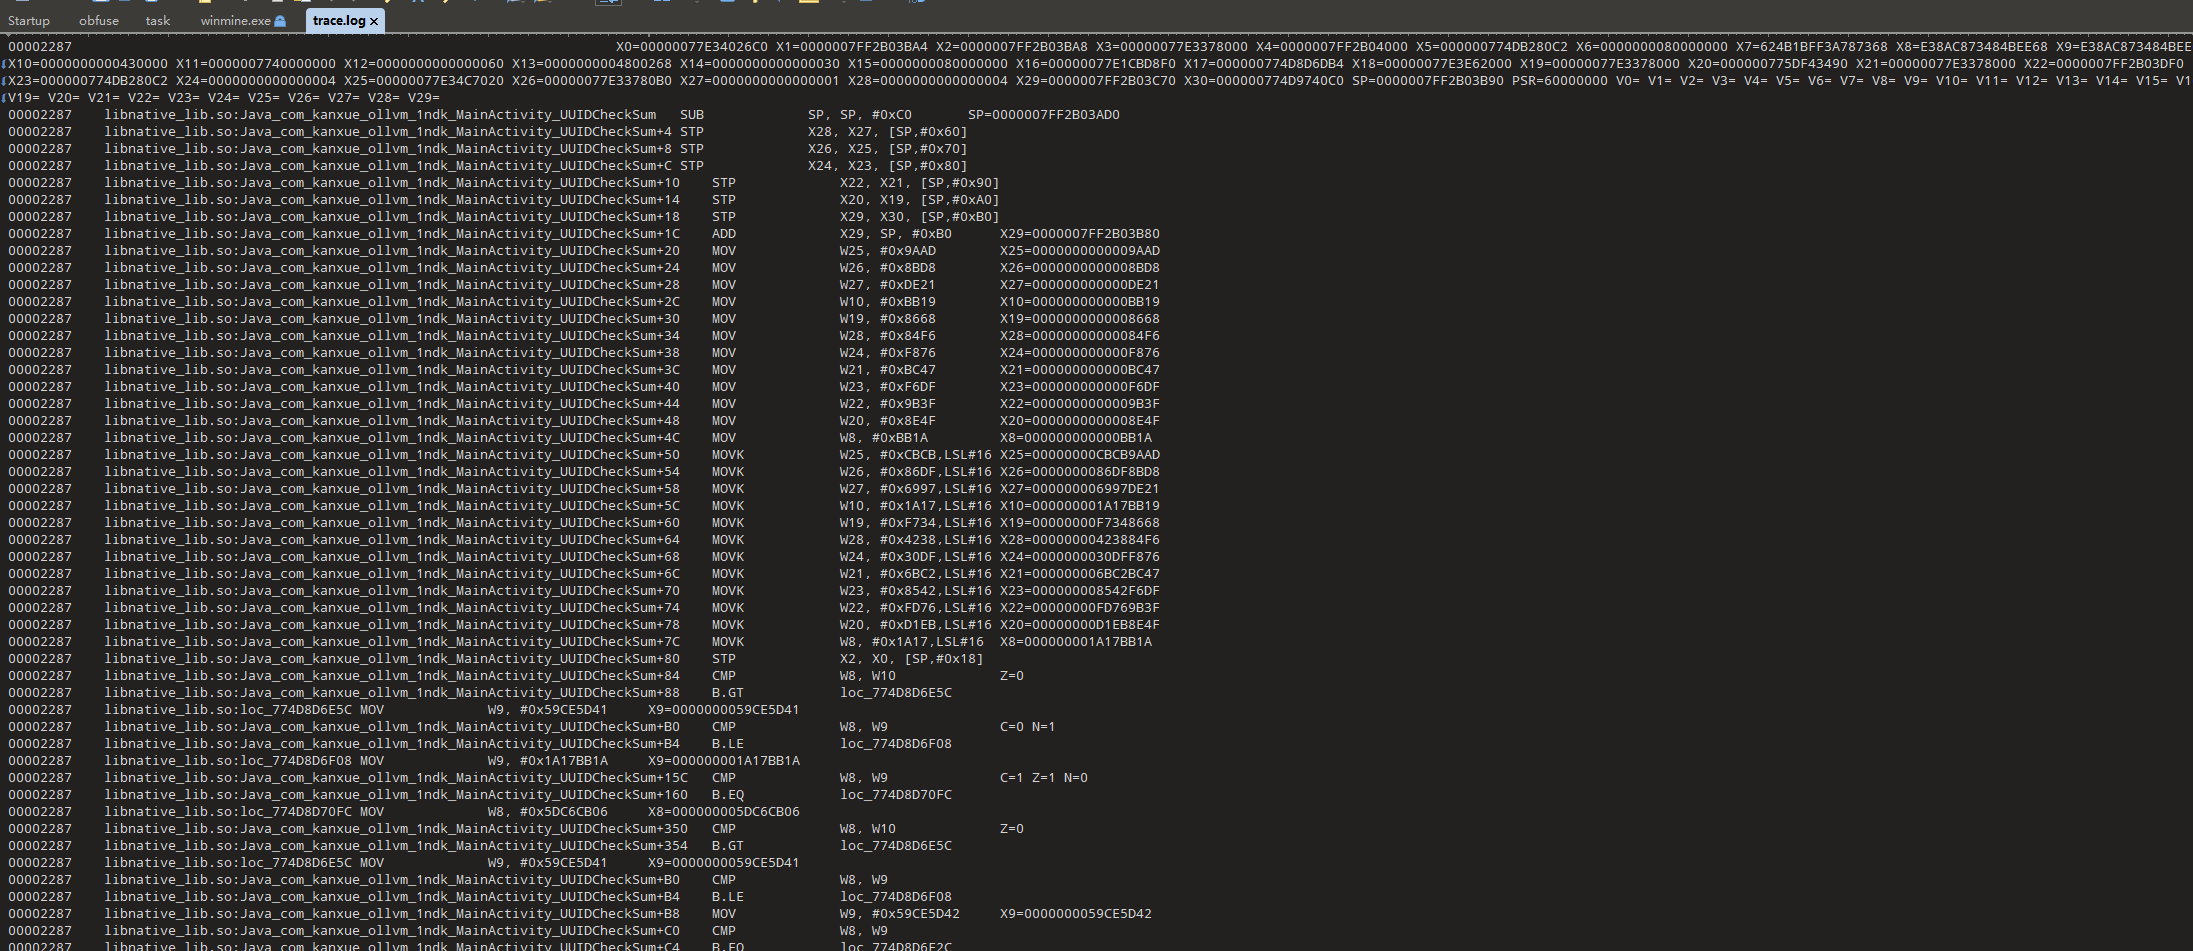This screenshot has height=951, width=2193.
Task: Click STP X2, X0, [SP,#0x18] operands
Action: (x=912, y=659)
